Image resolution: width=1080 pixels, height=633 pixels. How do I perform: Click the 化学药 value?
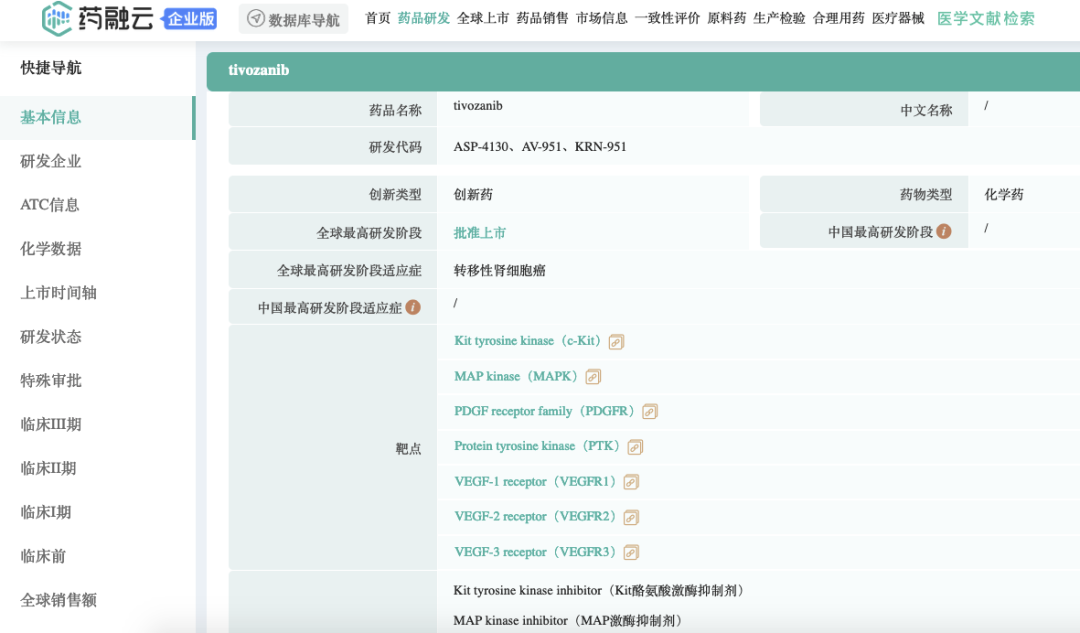tap(1004, 195)
